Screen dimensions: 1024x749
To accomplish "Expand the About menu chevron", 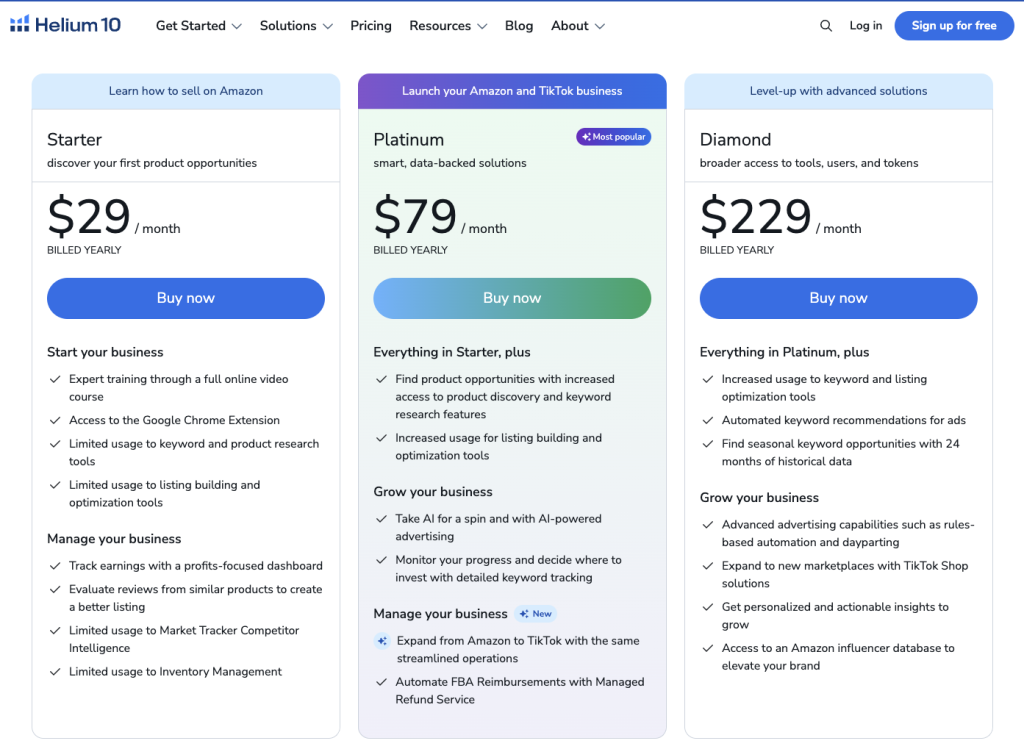I will point(600,26).
